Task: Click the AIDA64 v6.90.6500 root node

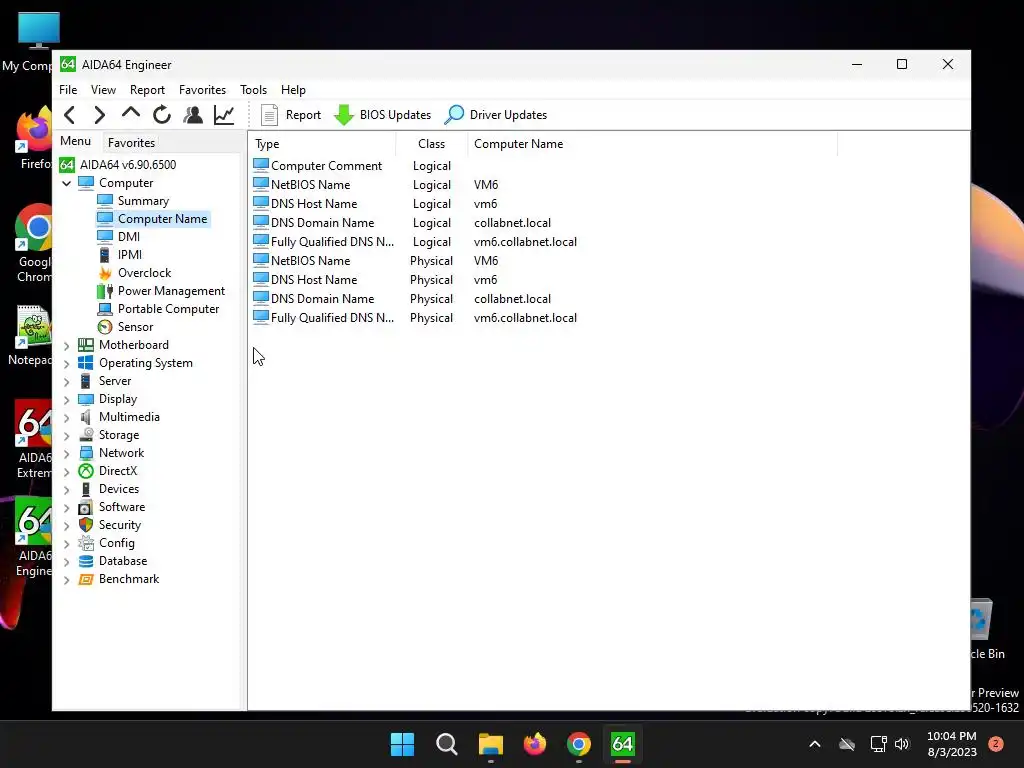Action: coord(127,165)
